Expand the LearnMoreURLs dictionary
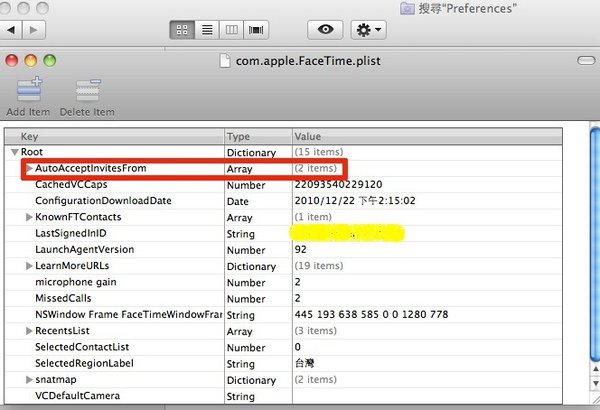Image resolution: width=600 pixels, height=410 pixels. [x=29, y=266]
